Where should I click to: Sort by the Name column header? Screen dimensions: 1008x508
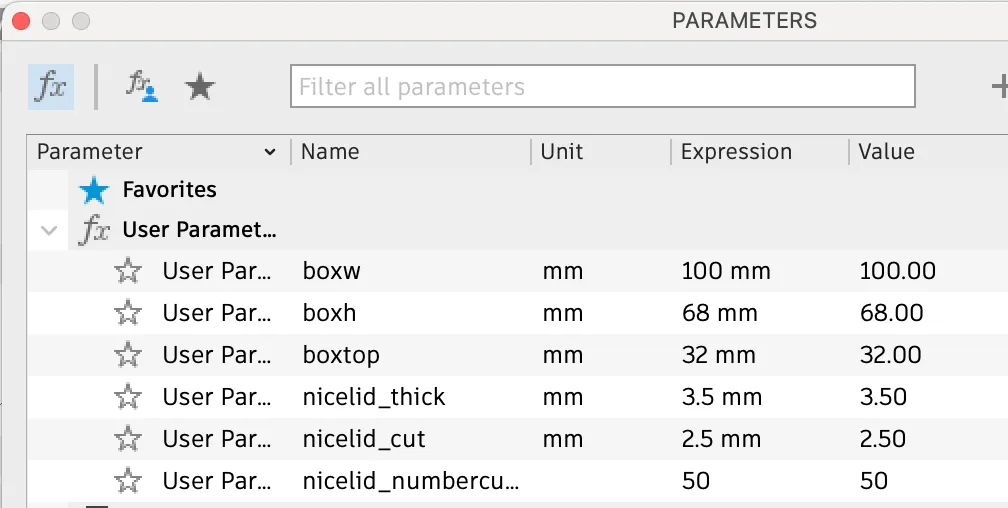330,152
